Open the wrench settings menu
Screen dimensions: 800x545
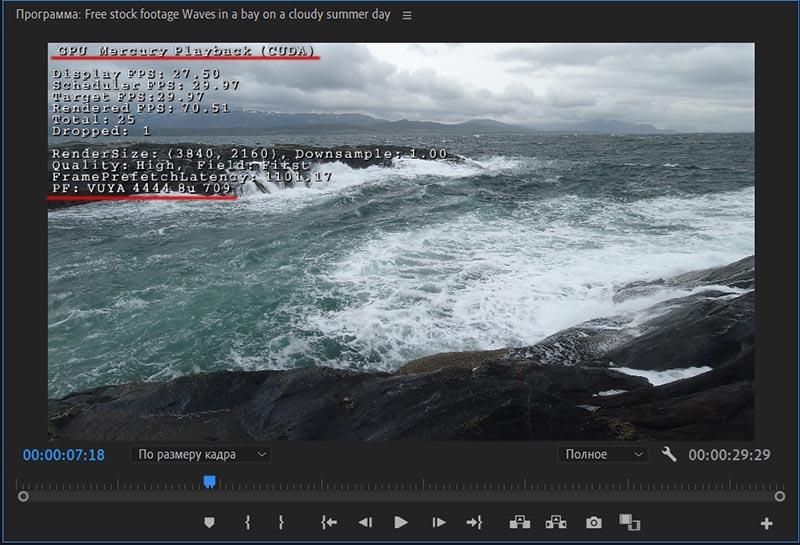[x=669, y=454]
